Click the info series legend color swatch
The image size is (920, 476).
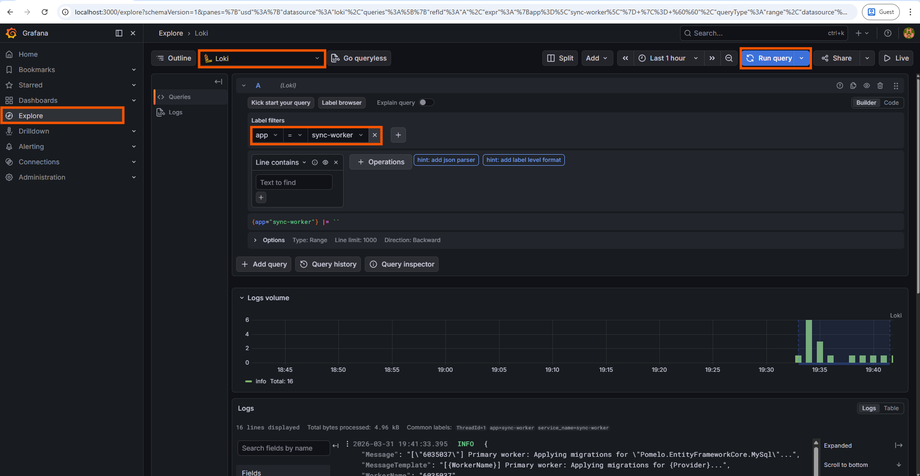click(249, 381)
